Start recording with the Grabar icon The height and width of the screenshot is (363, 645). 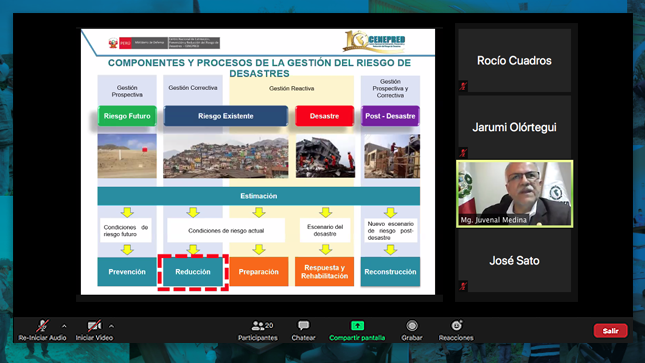(x=412, y=326)
